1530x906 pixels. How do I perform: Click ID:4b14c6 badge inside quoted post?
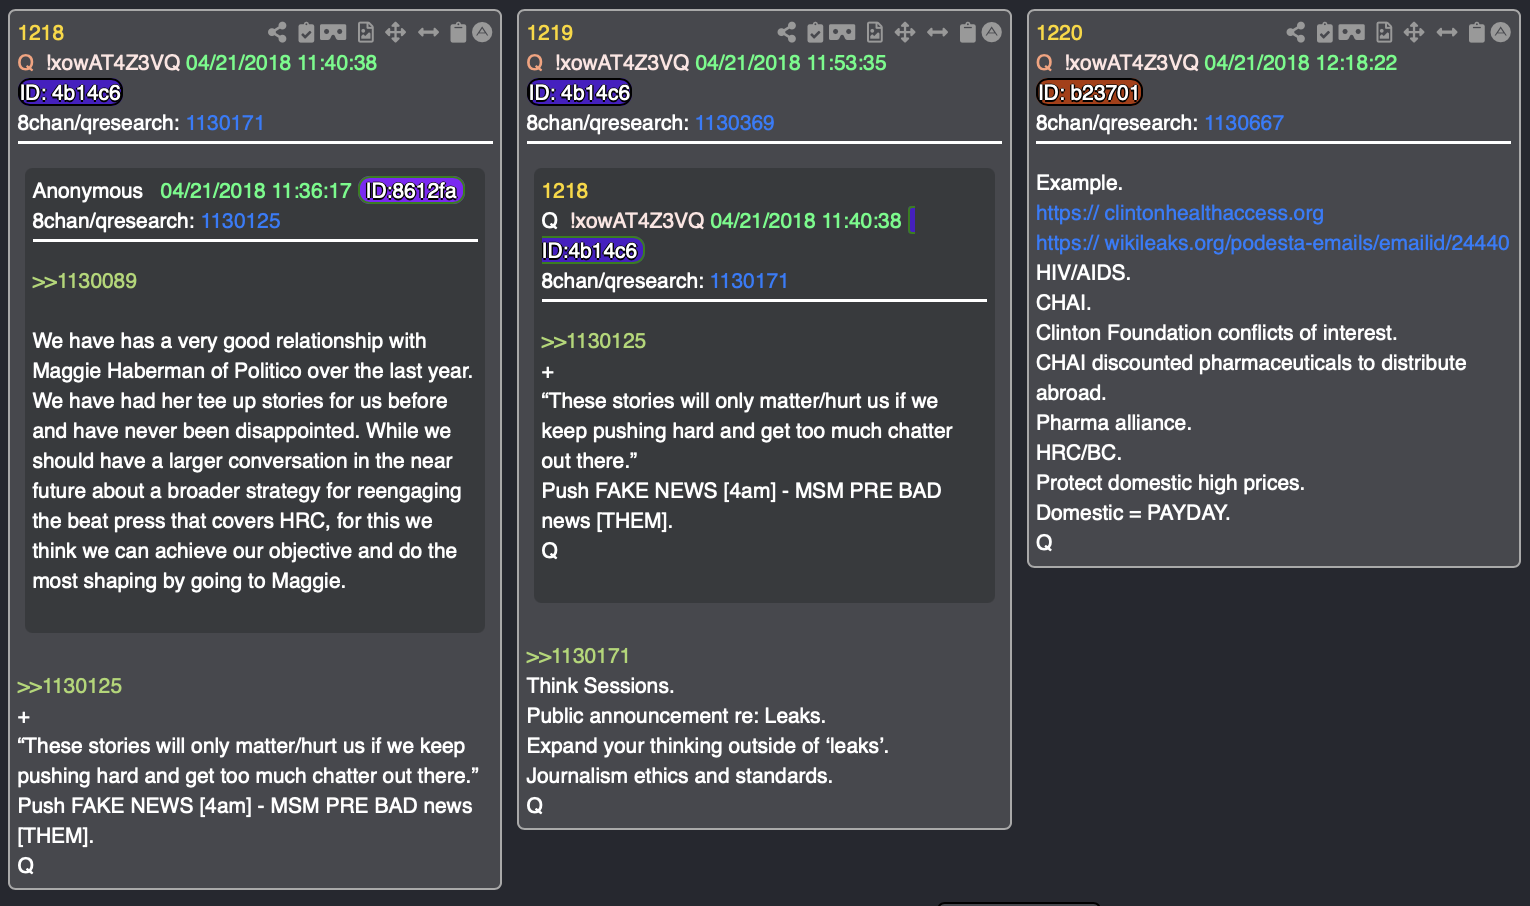pyautogui.click(x=592, y=251)
